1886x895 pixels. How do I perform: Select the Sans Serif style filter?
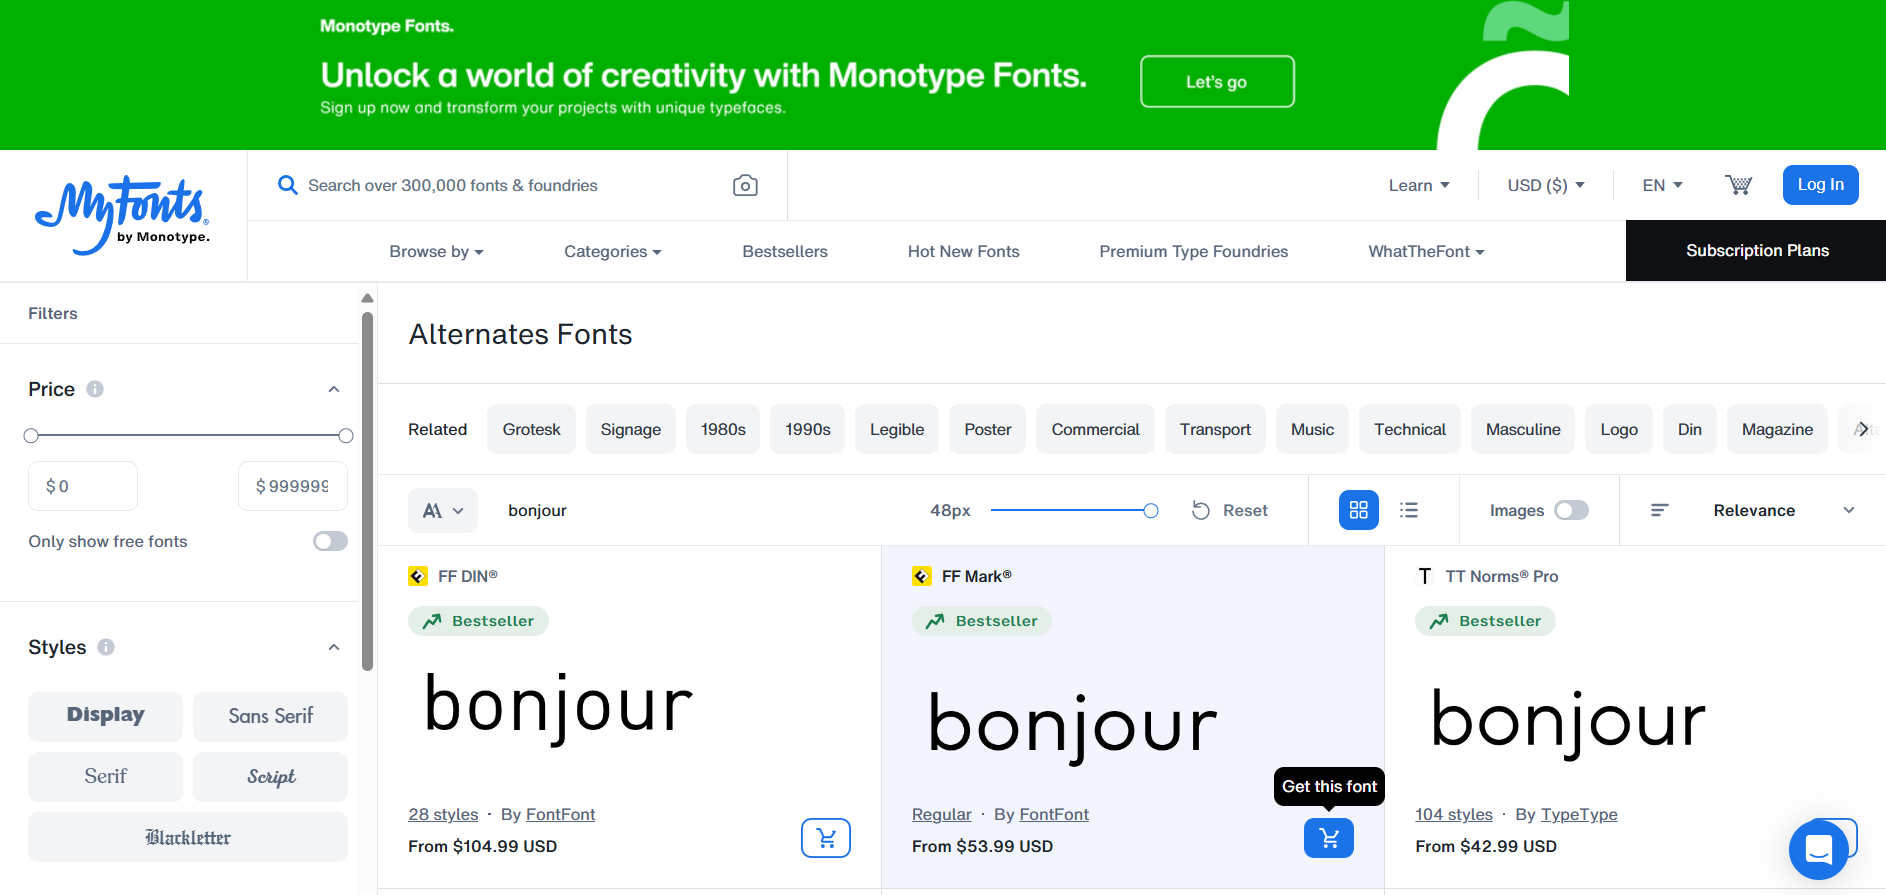pyautogui.click(x=270, y=716)
